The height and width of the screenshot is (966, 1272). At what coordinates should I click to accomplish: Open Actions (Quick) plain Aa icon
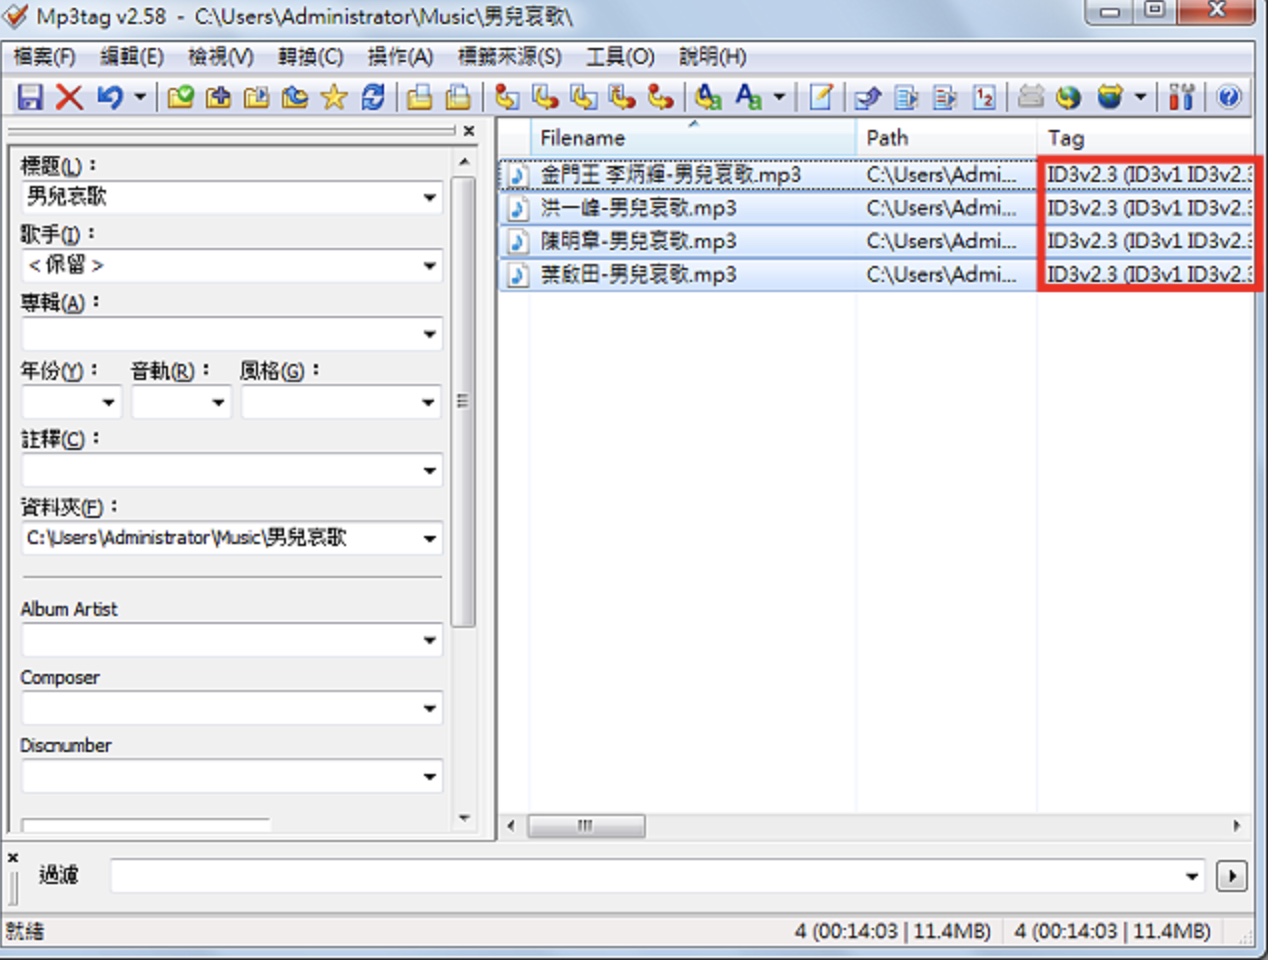pyautogui.click(x=748, y=97)
